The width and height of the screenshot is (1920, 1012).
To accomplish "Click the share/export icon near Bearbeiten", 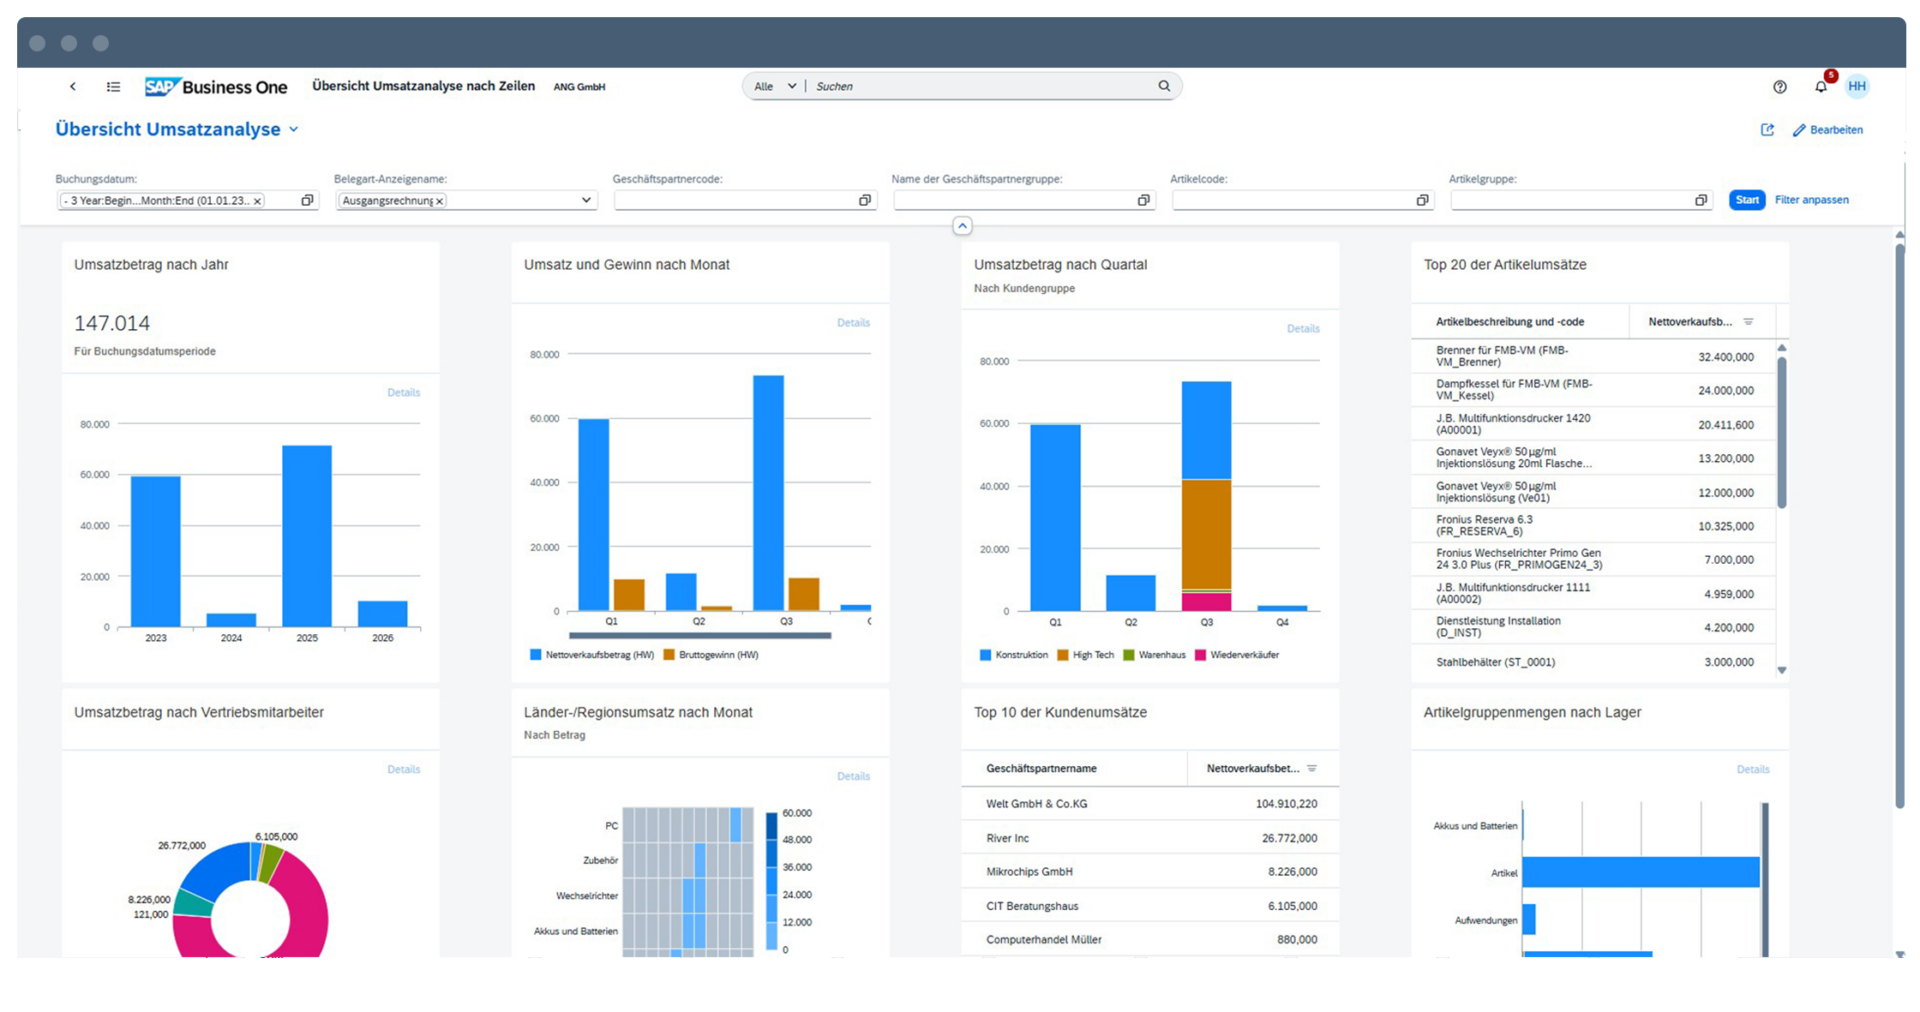I will pos(1768,130).
